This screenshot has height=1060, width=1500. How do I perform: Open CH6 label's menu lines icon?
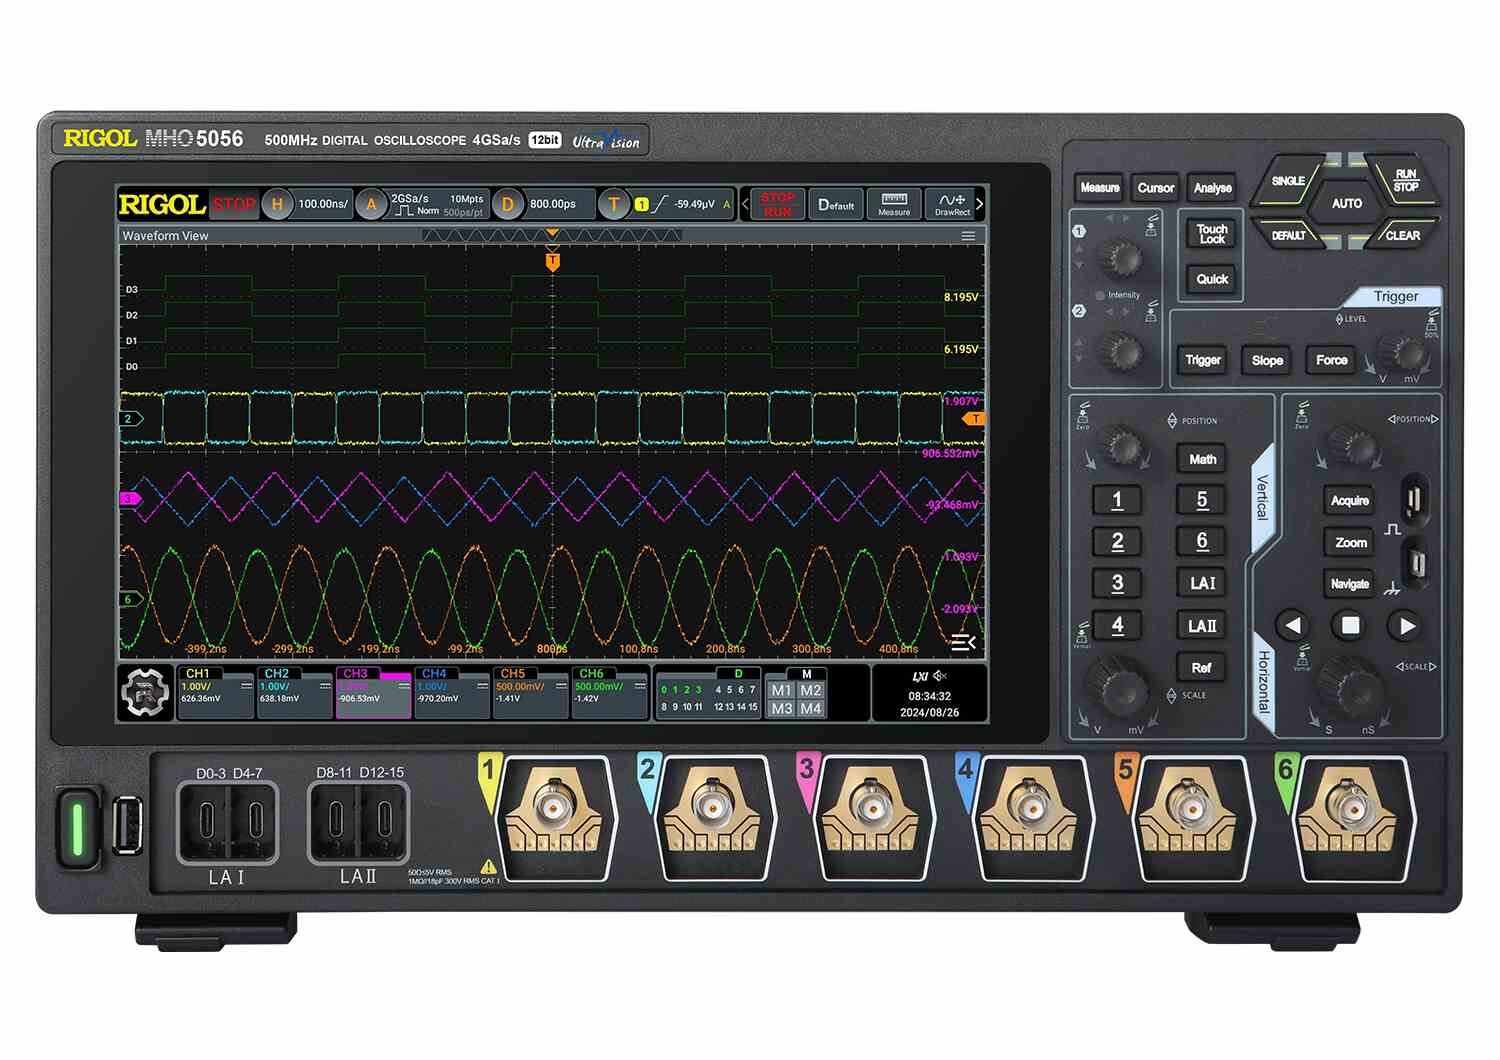click(x=640, y=686)
